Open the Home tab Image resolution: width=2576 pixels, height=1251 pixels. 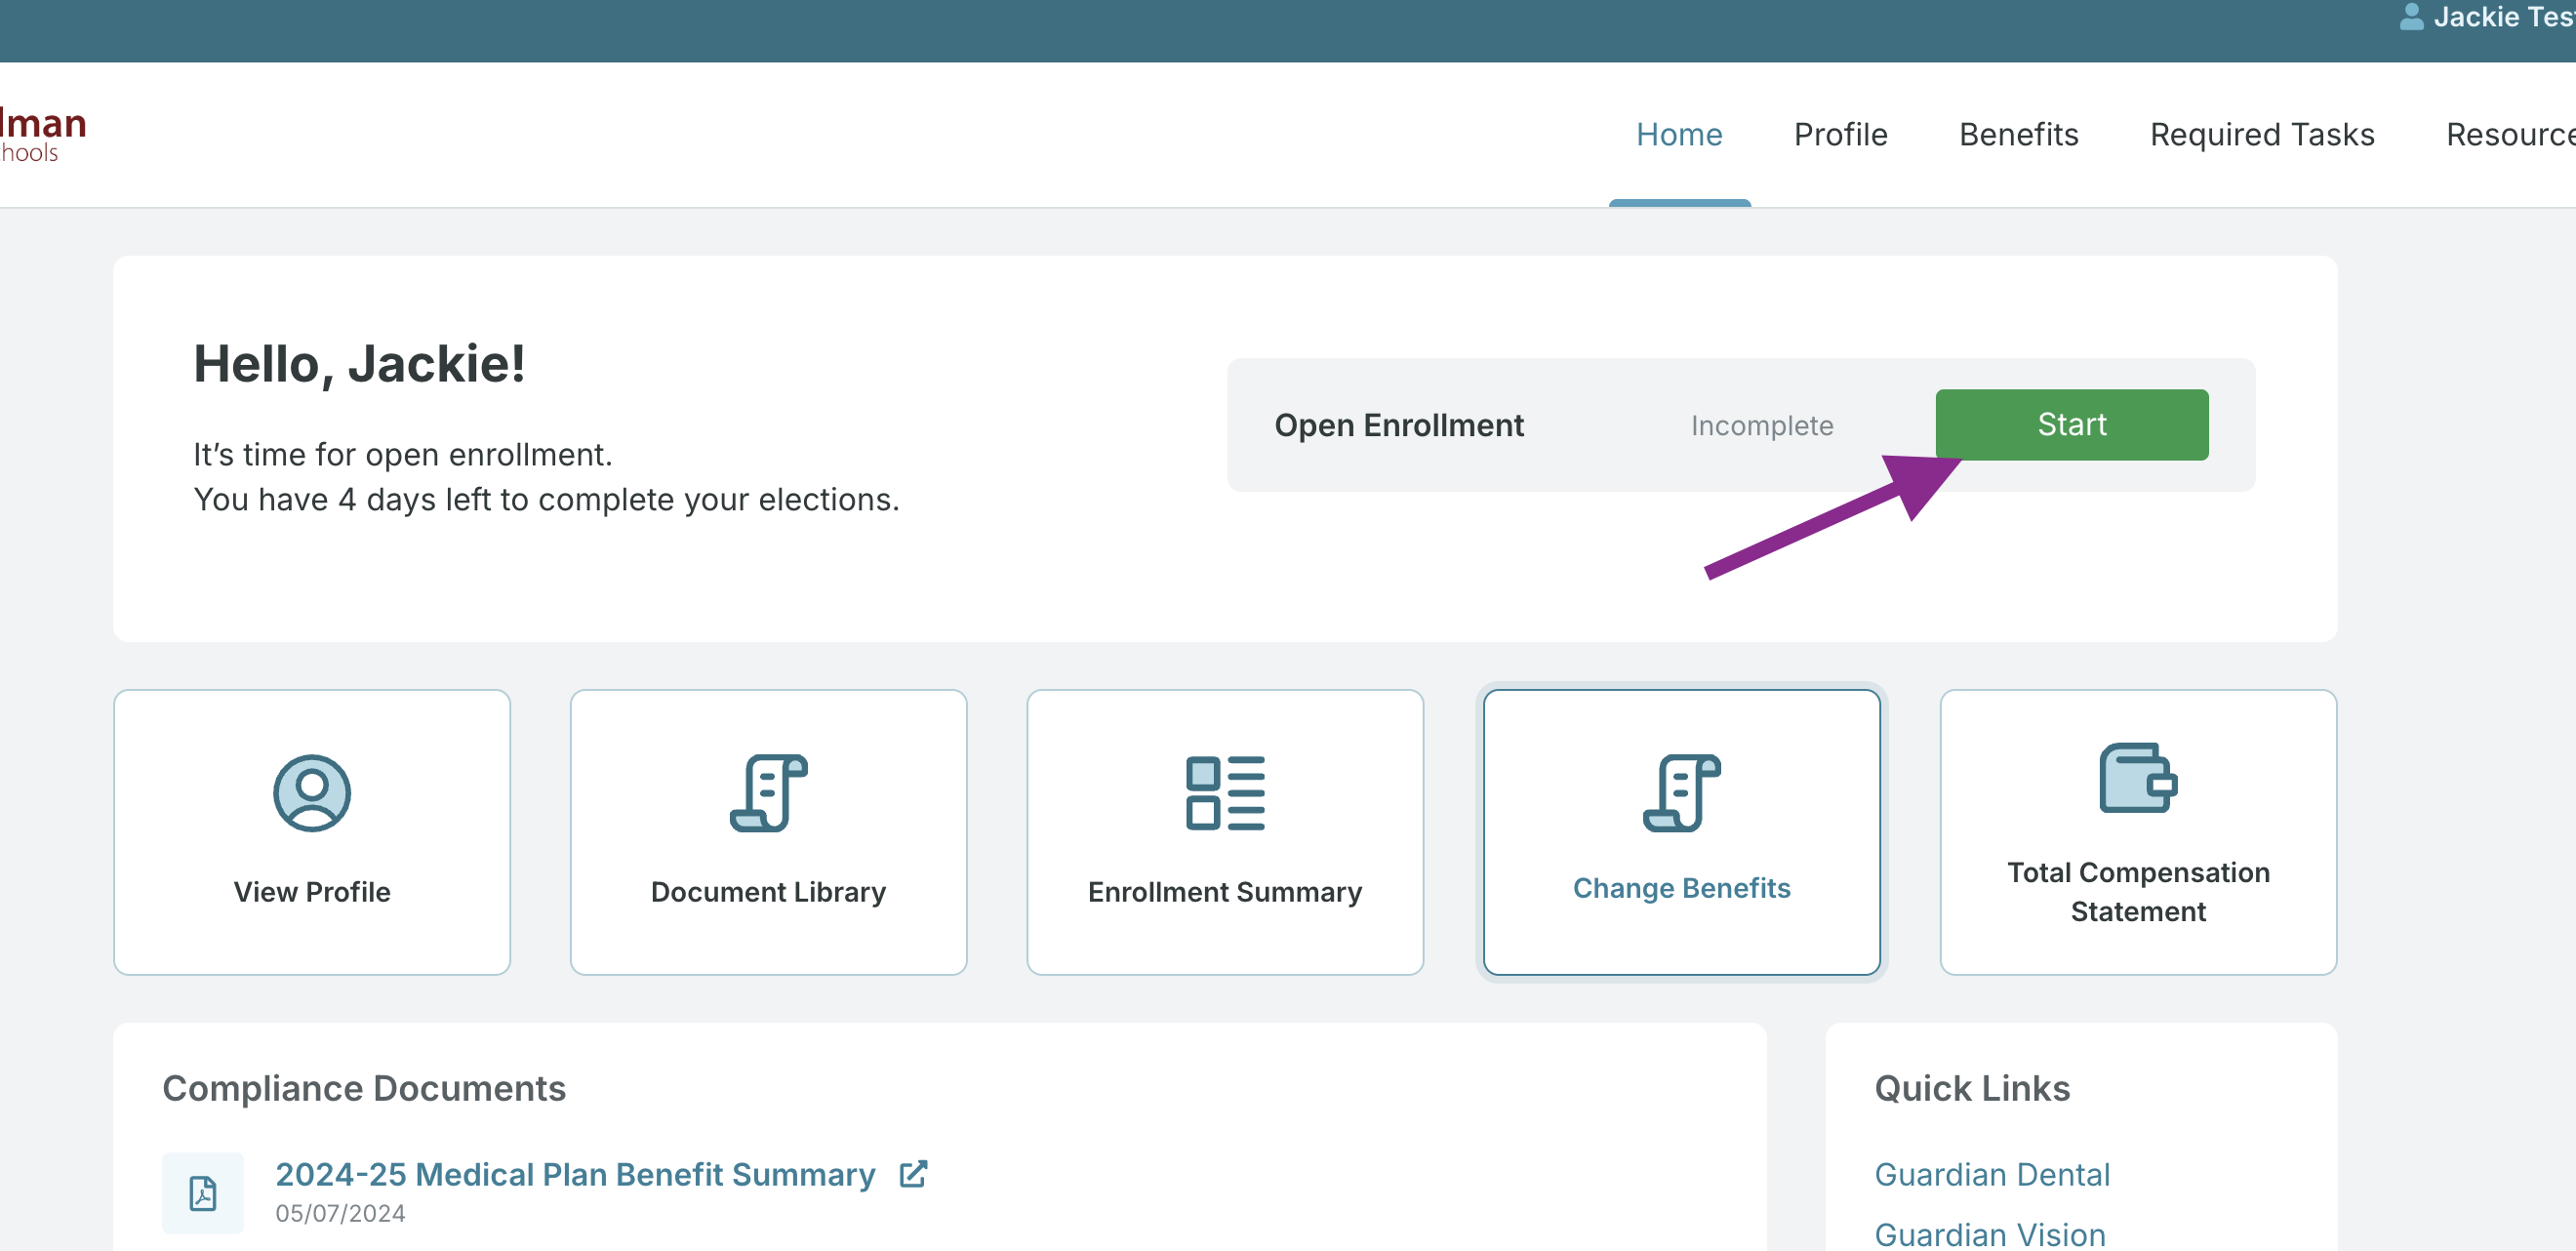point(1679,134)
